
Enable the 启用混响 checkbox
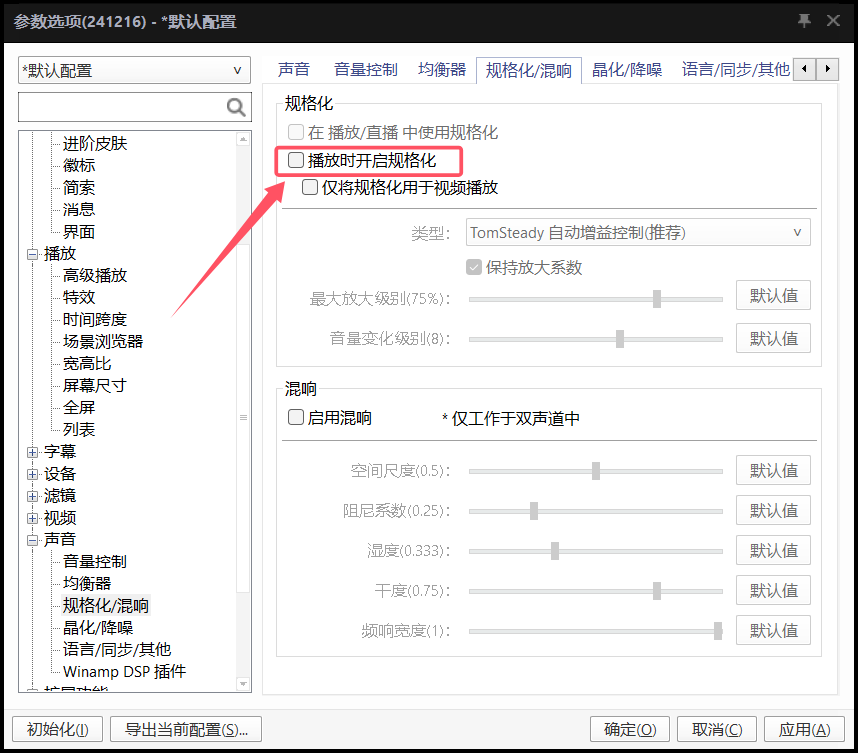(296, 418)
